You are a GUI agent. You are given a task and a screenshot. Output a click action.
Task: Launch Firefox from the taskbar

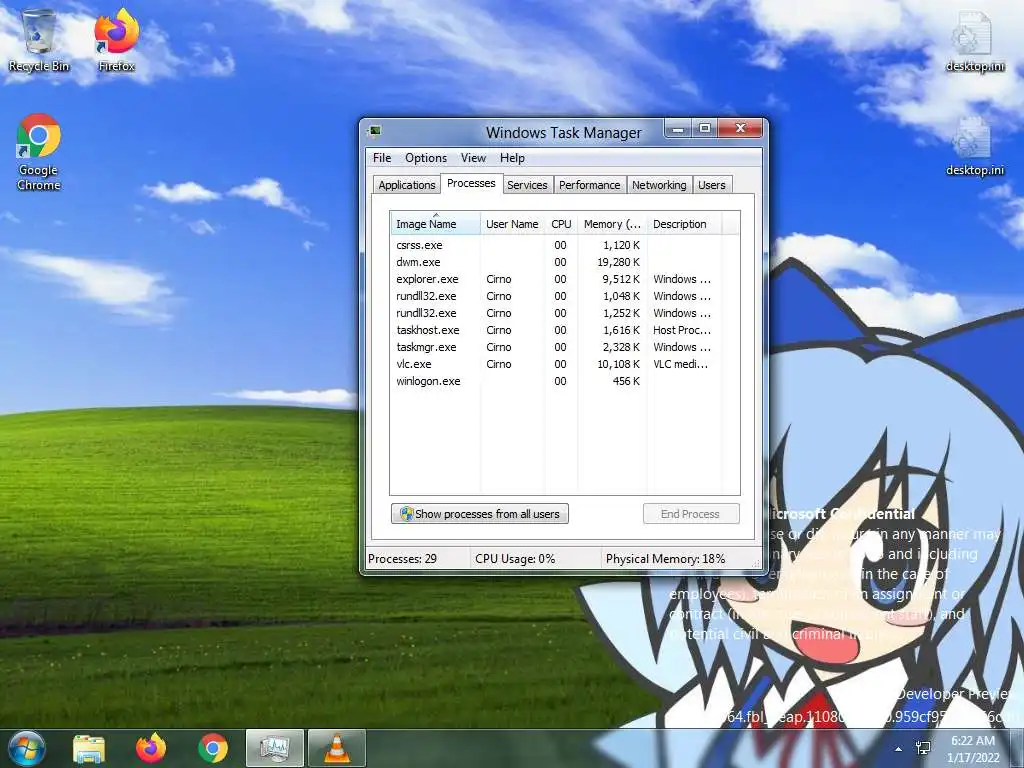coord(151,748)
